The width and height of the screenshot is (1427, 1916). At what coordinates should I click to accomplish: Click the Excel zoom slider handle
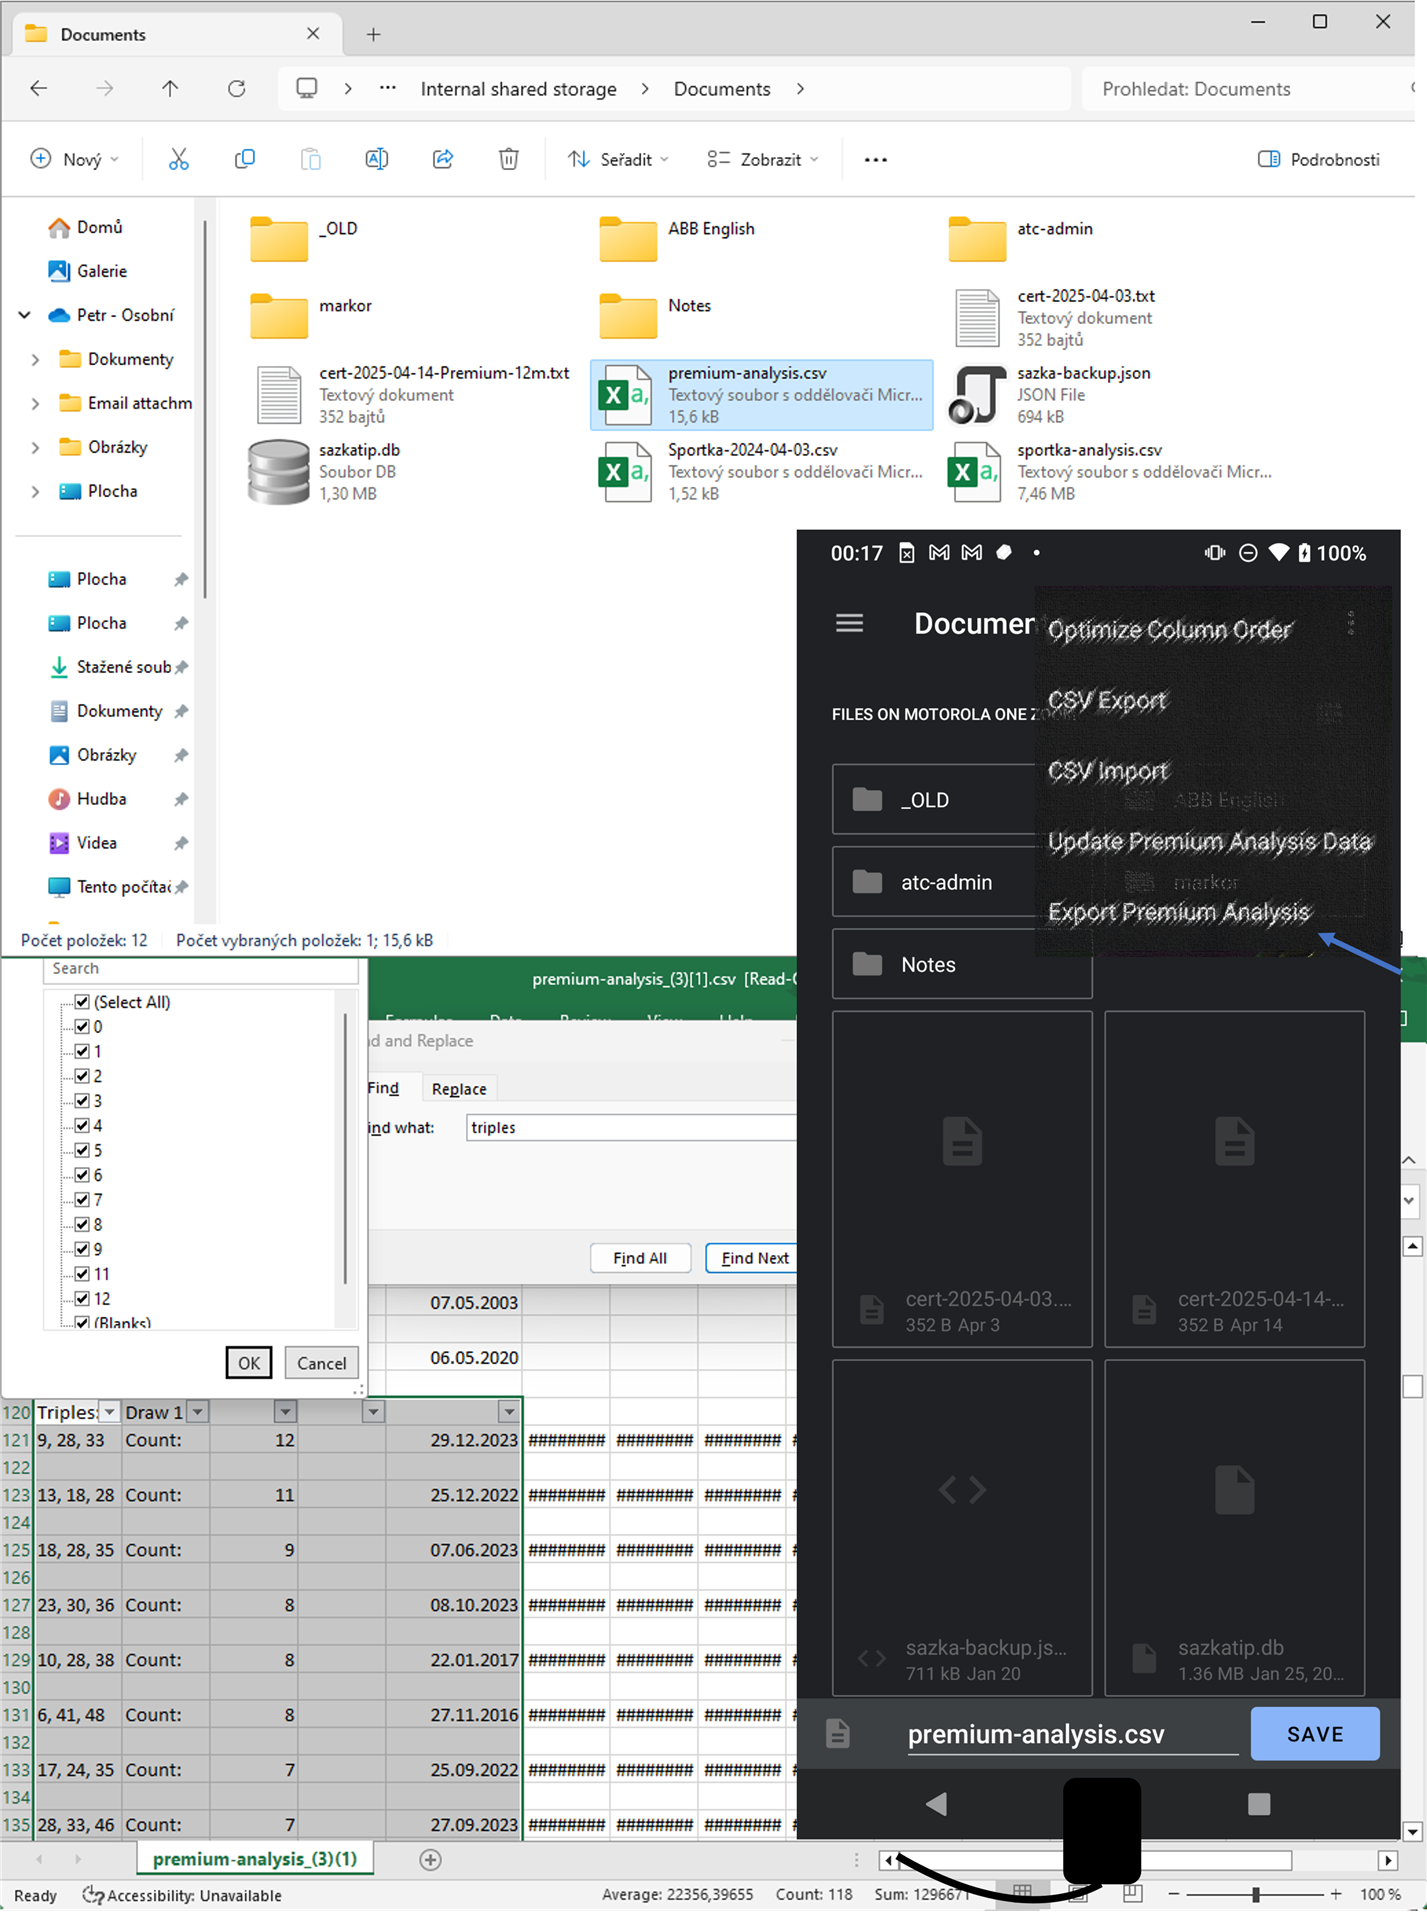click(x=1256, y=1894)
